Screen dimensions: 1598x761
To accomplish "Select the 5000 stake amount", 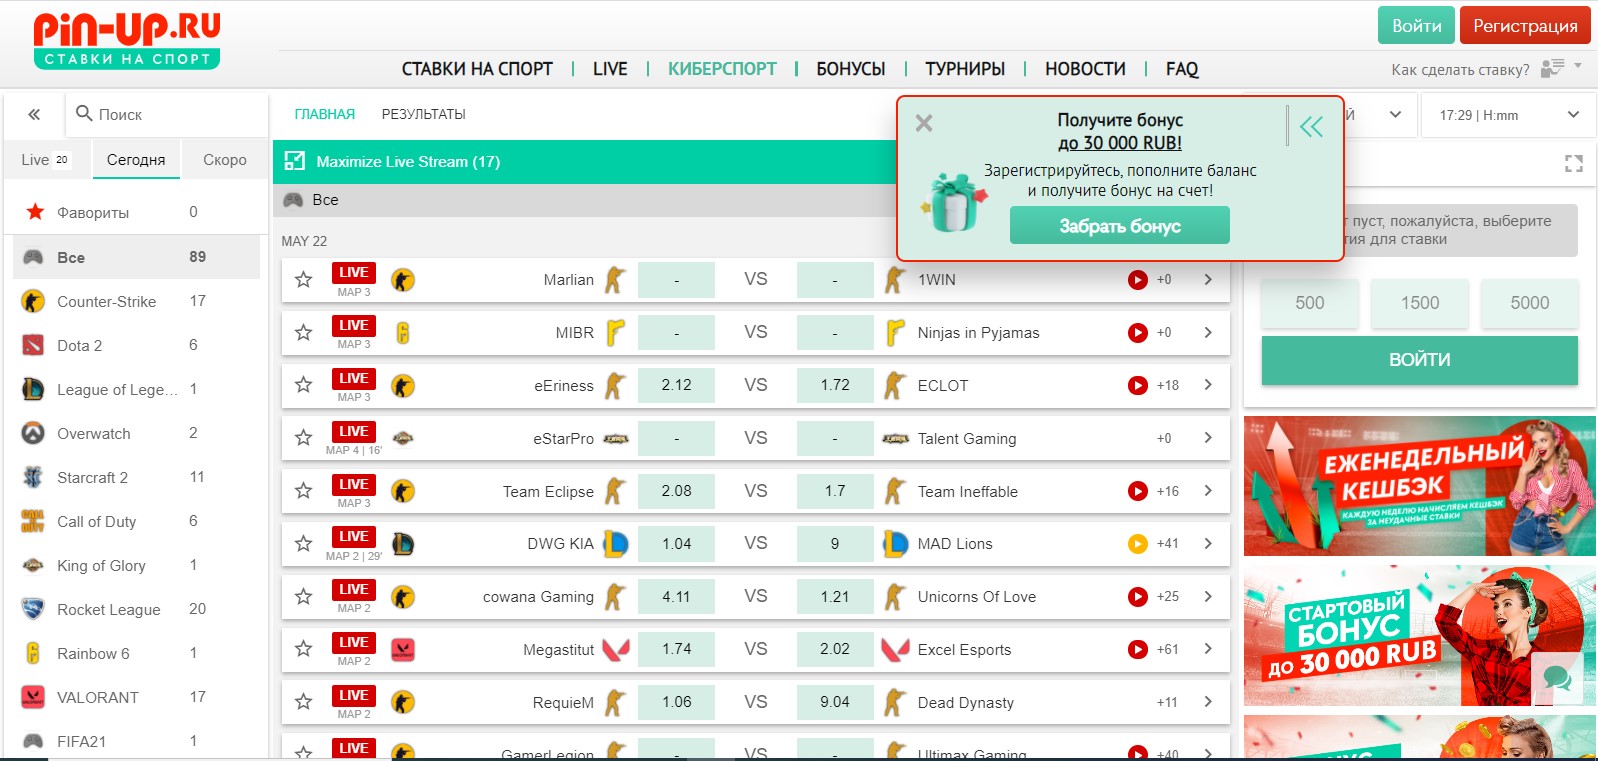I will click(x=1530, y=303).
